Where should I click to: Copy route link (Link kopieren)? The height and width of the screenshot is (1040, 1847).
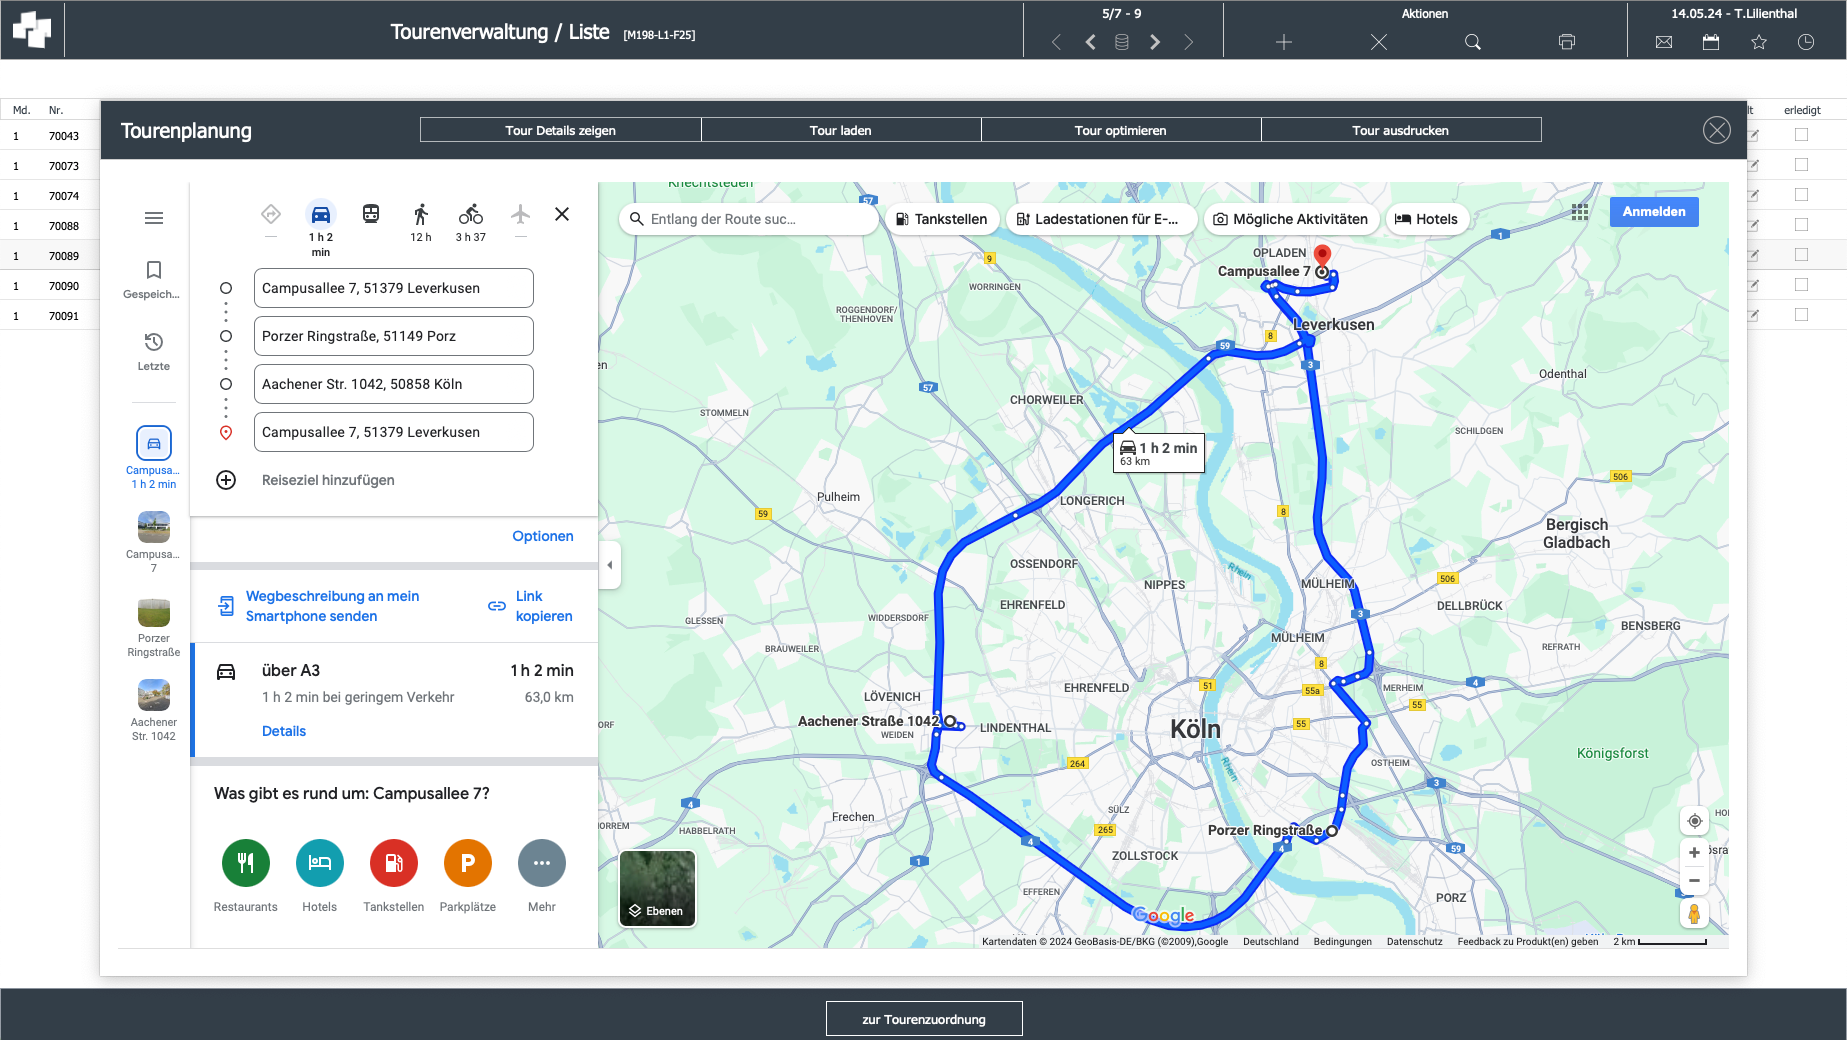531,606
